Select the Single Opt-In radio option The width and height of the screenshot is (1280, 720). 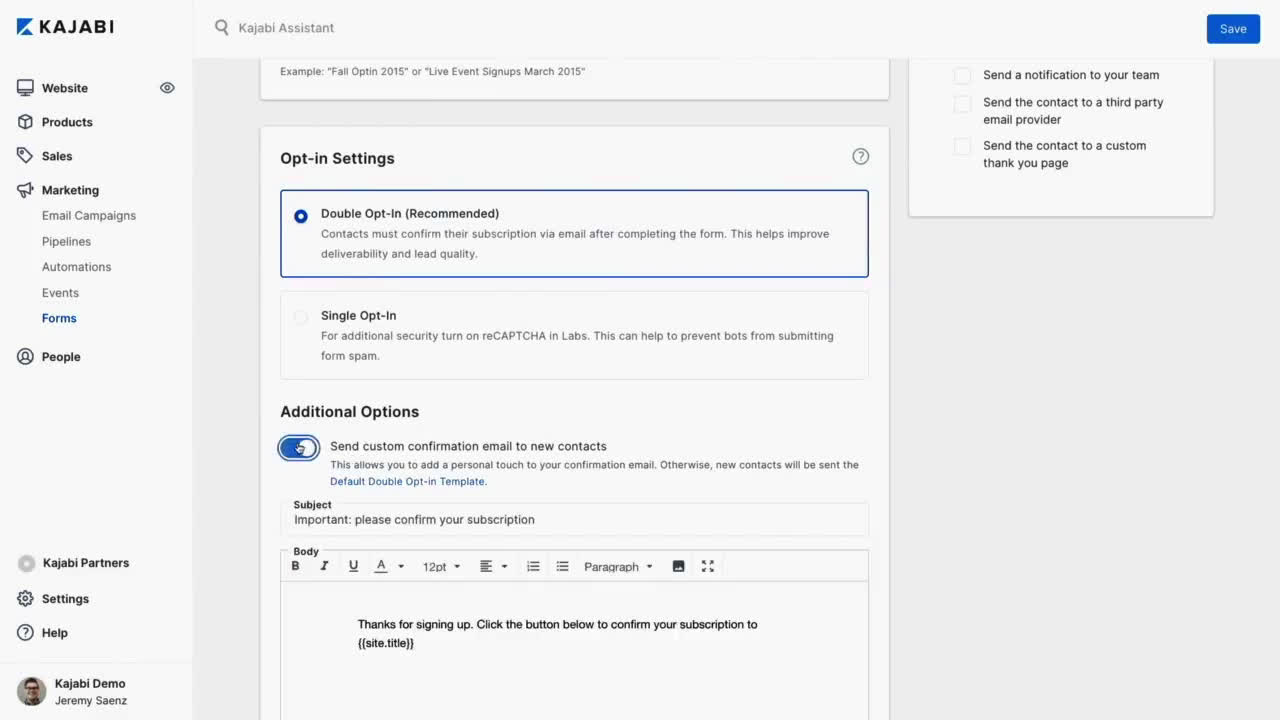tap(301, 317)
